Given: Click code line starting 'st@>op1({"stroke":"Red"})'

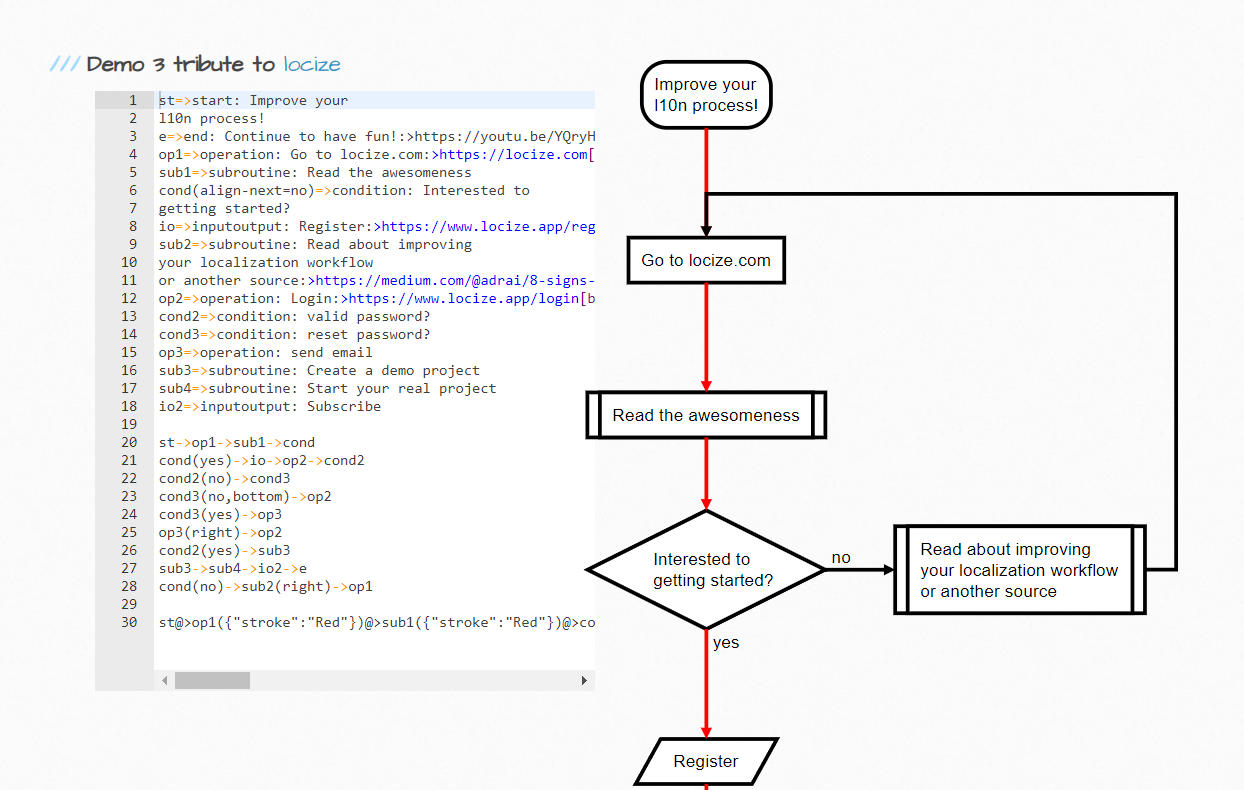Looking at the screenshot, I should pos(377,622).
